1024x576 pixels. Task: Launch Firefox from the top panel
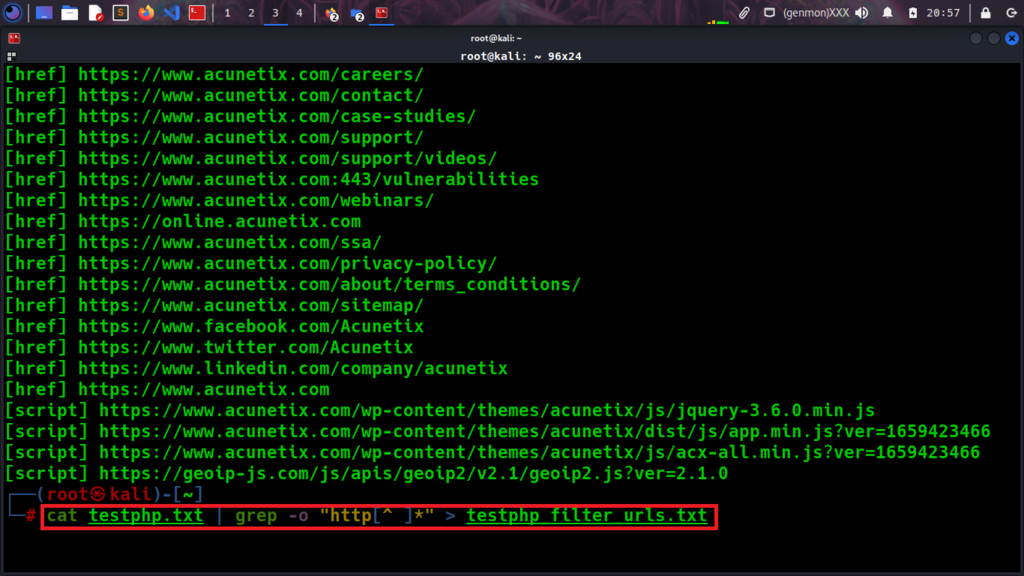click(146, 13)
